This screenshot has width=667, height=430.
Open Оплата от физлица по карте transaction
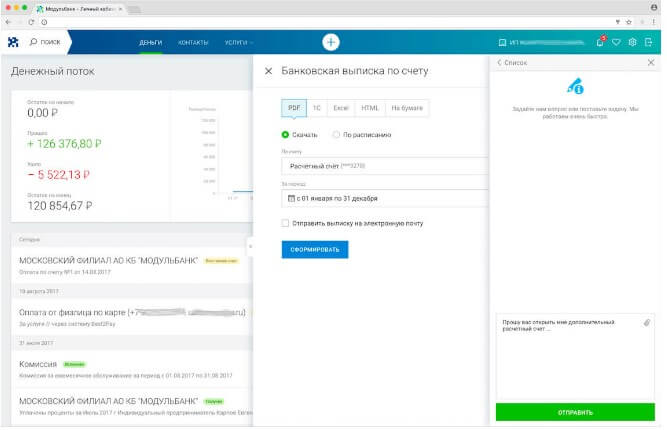tap(132, 317)
